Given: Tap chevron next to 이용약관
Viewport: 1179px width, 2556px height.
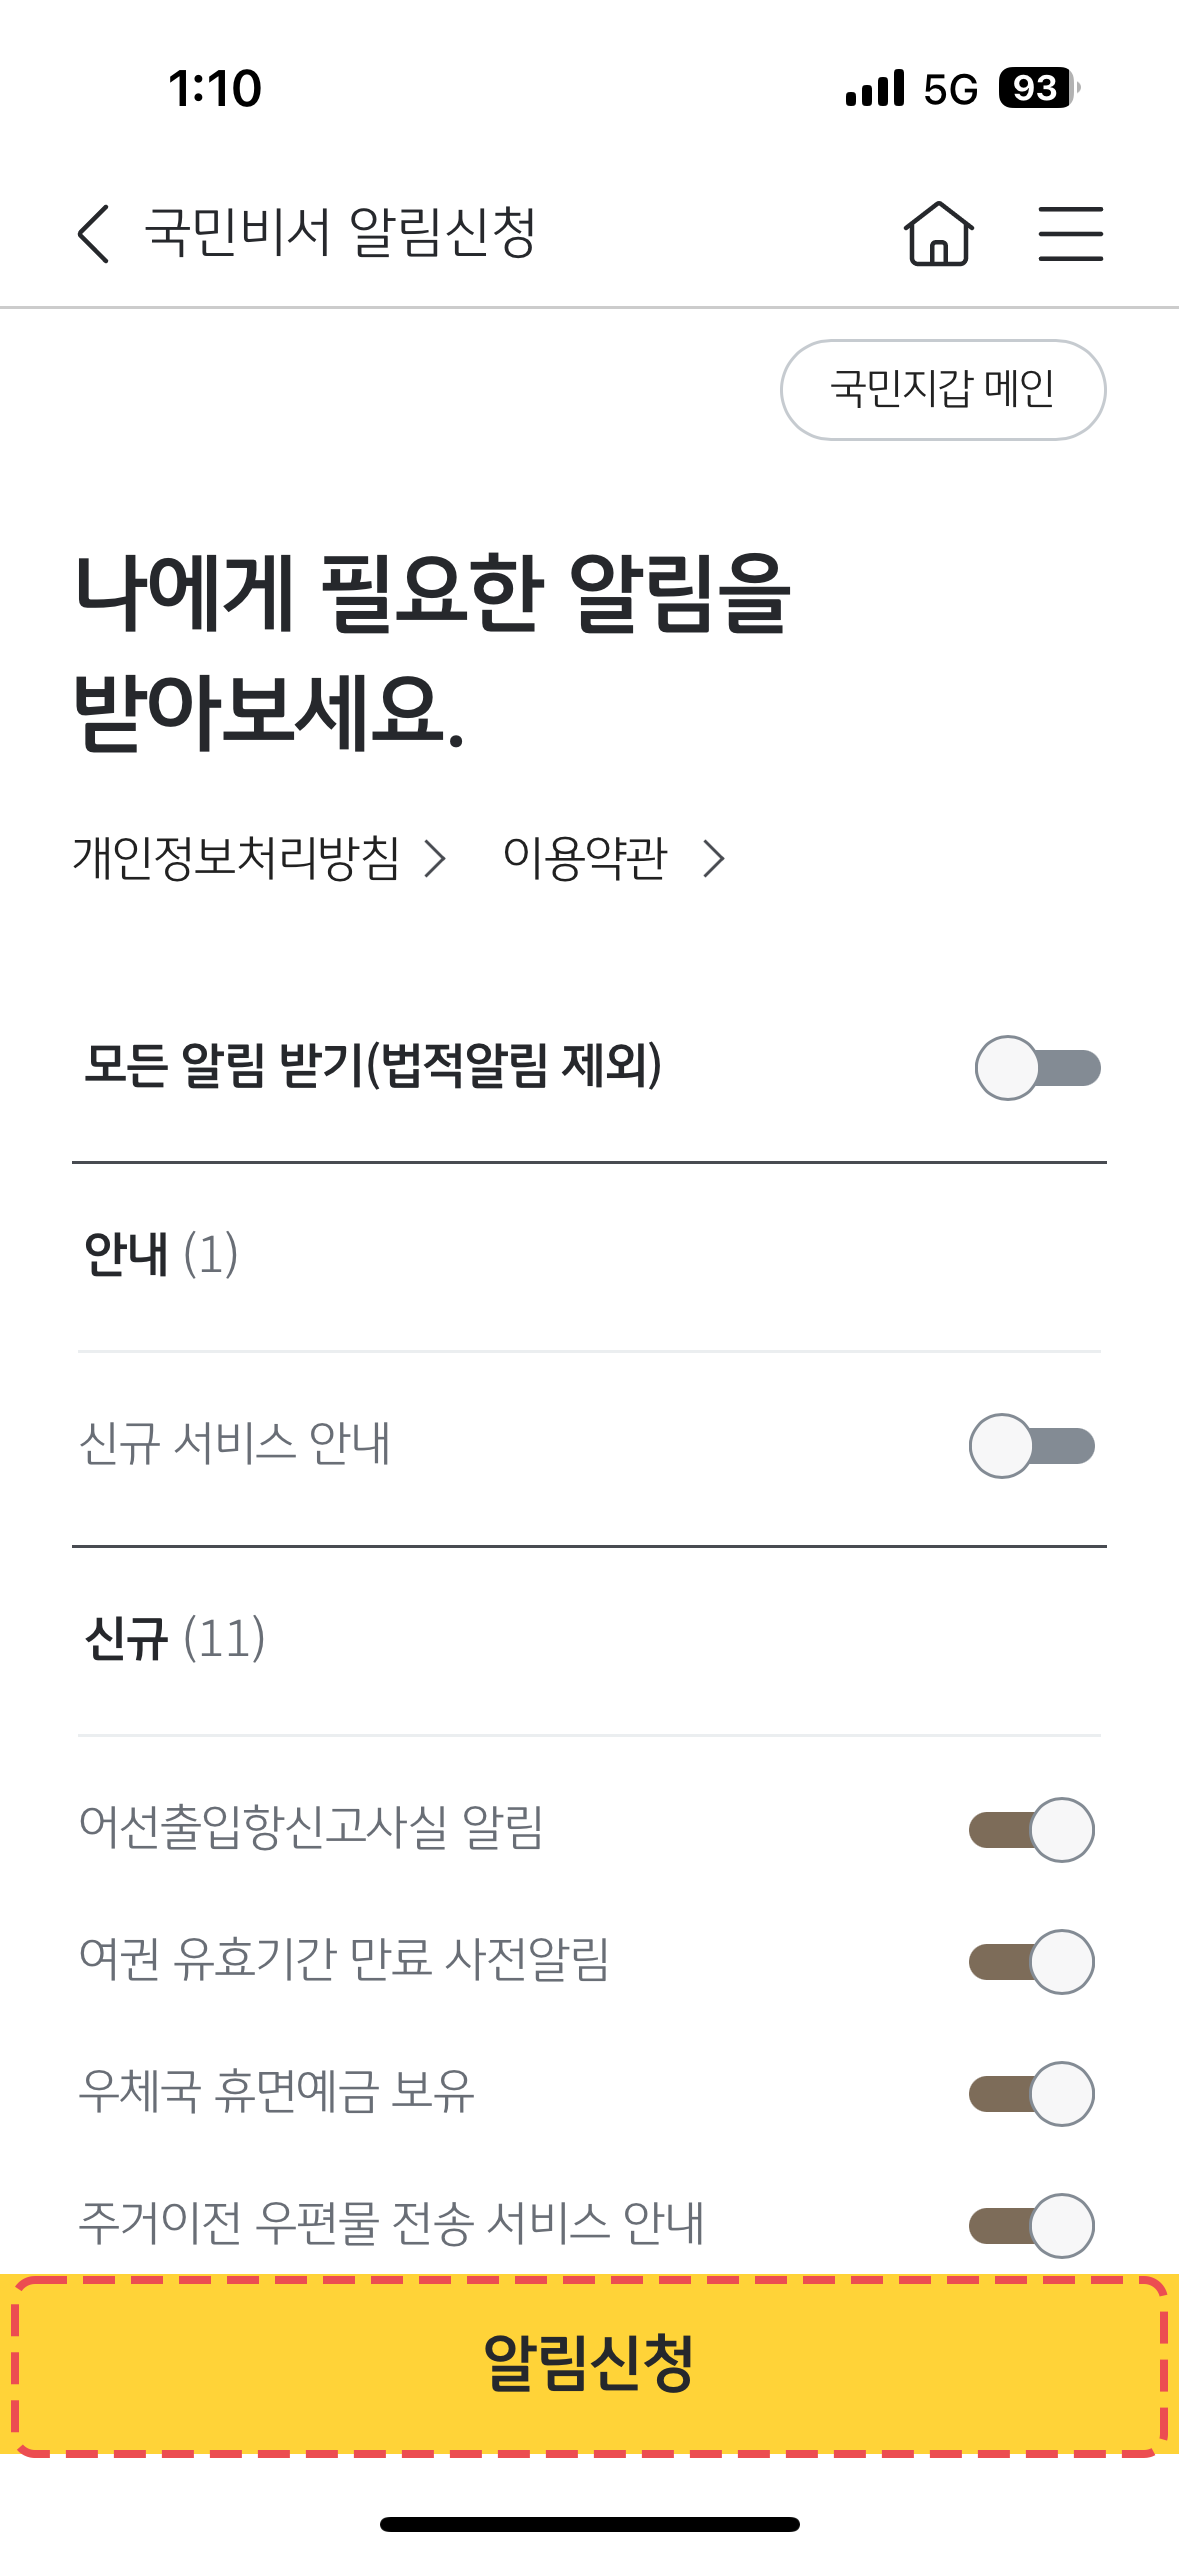Looking at the screenshot, I should pyautogui.click(x=713, y=859).
